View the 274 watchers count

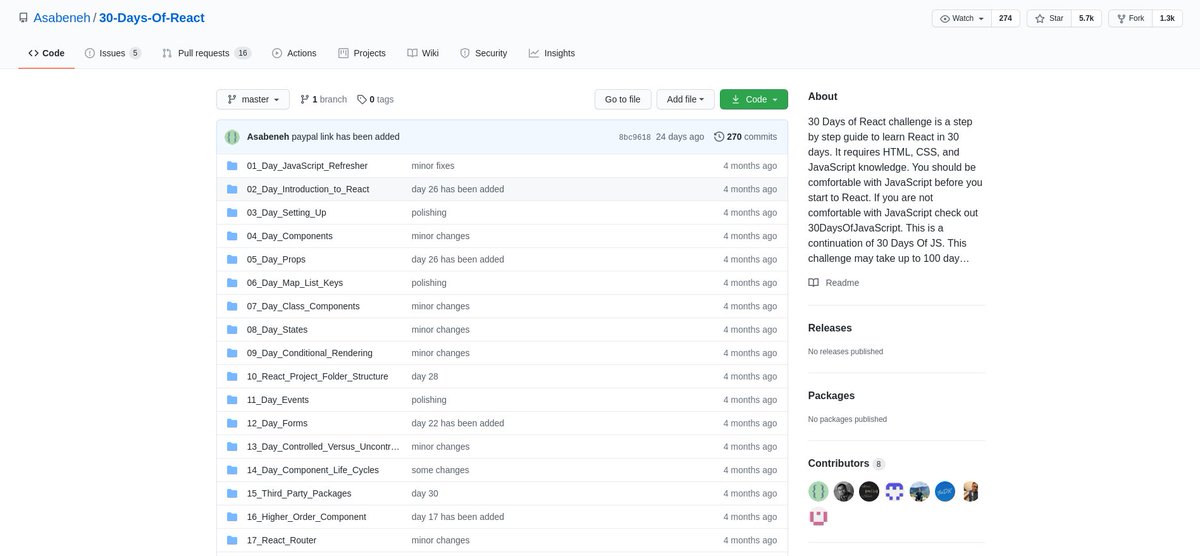coord(1006,18)
